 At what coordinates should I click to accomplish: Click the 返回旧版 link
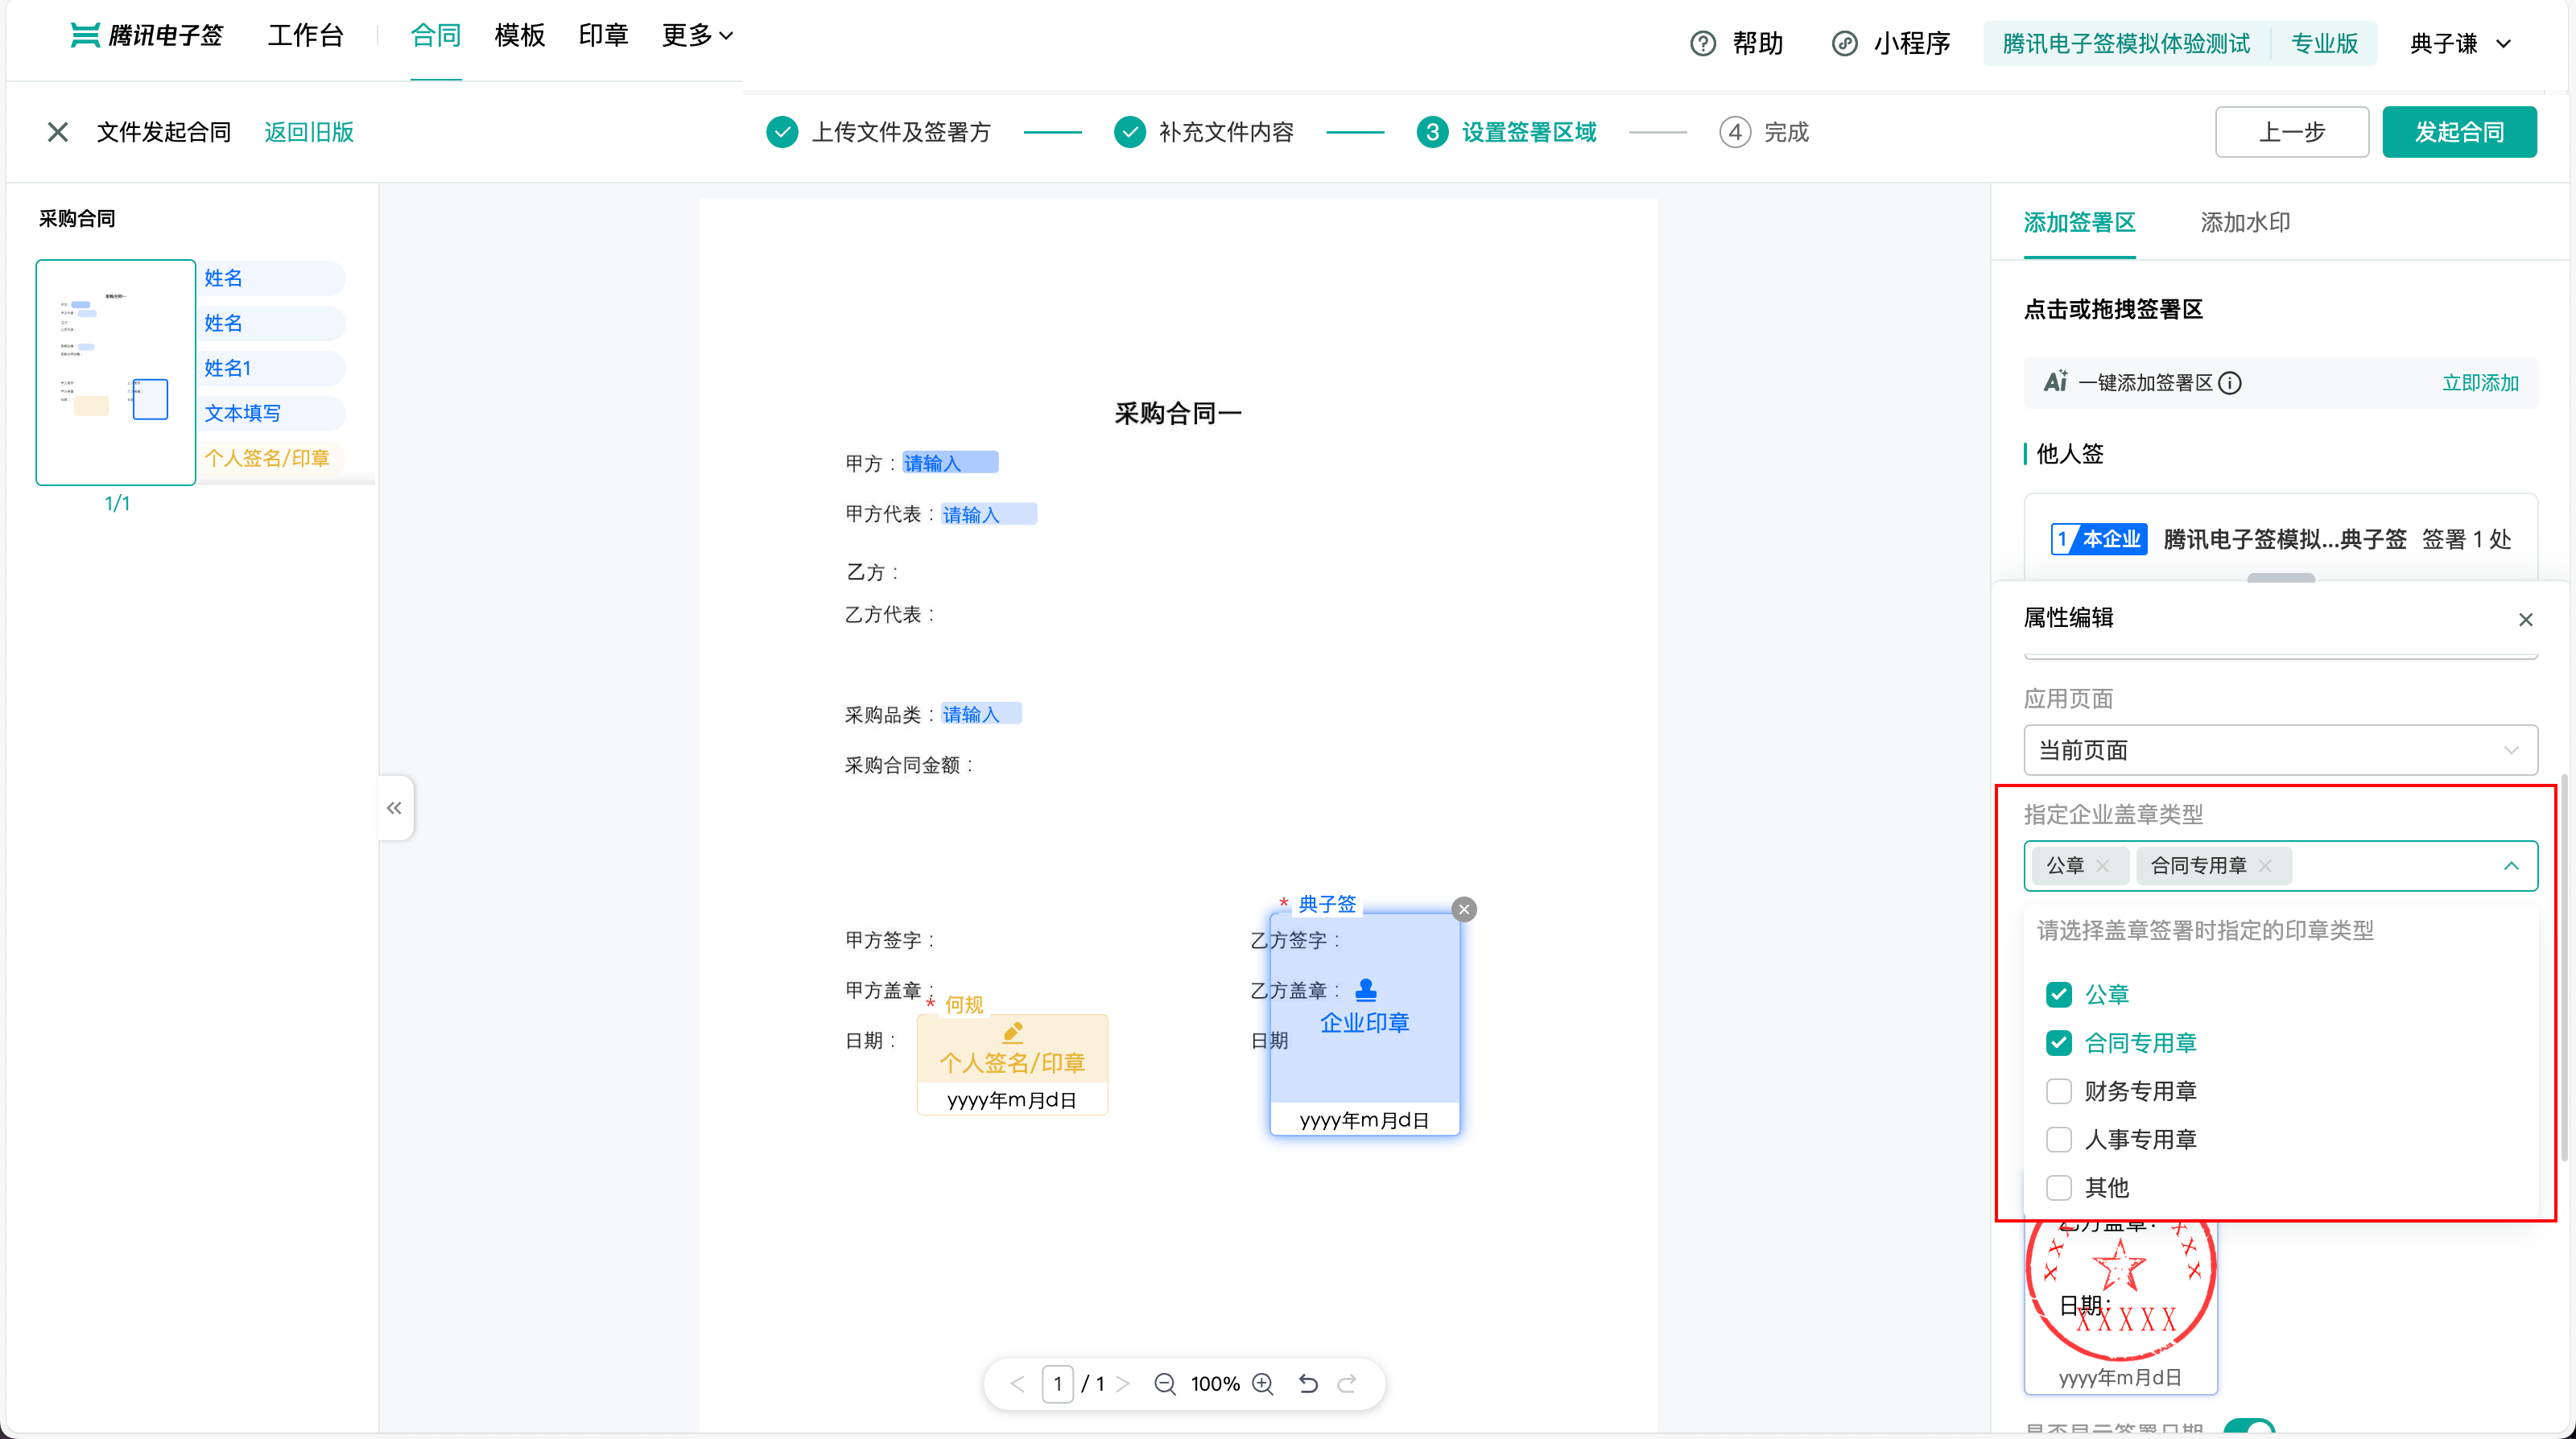pos(309,132)
